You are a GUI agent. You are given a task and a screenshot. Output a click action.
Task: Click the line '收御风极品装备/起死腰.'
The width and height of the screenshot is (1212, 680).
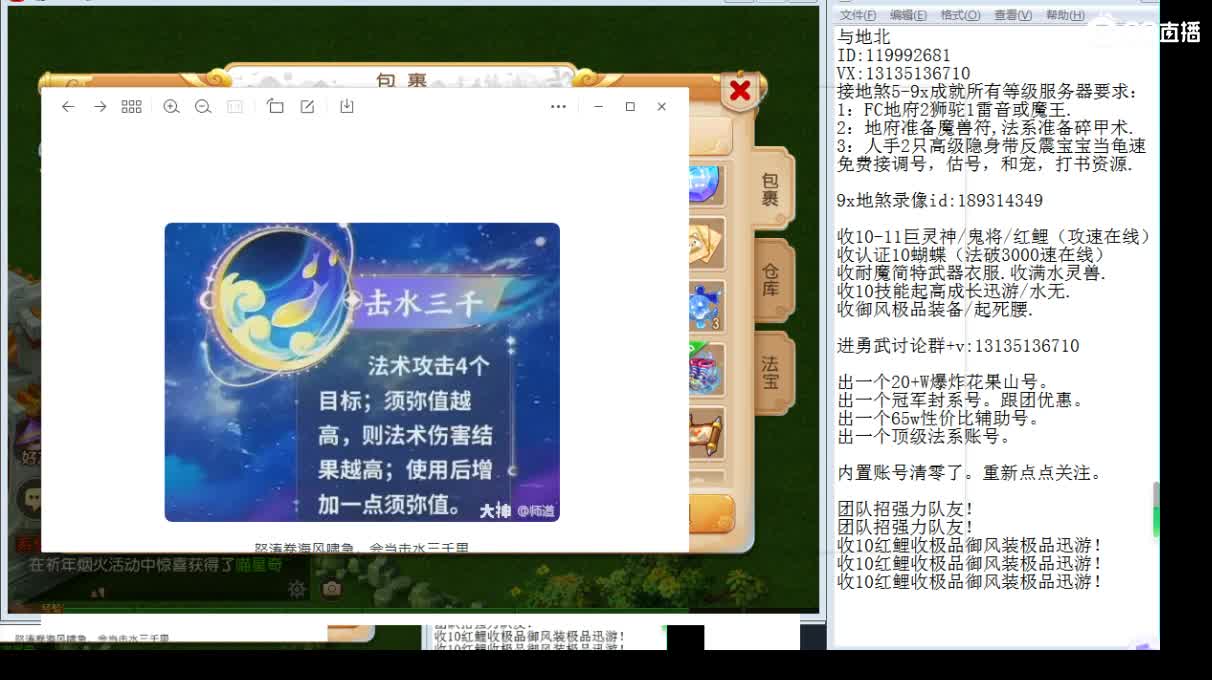pyautogui.click(x=935, y=310)
